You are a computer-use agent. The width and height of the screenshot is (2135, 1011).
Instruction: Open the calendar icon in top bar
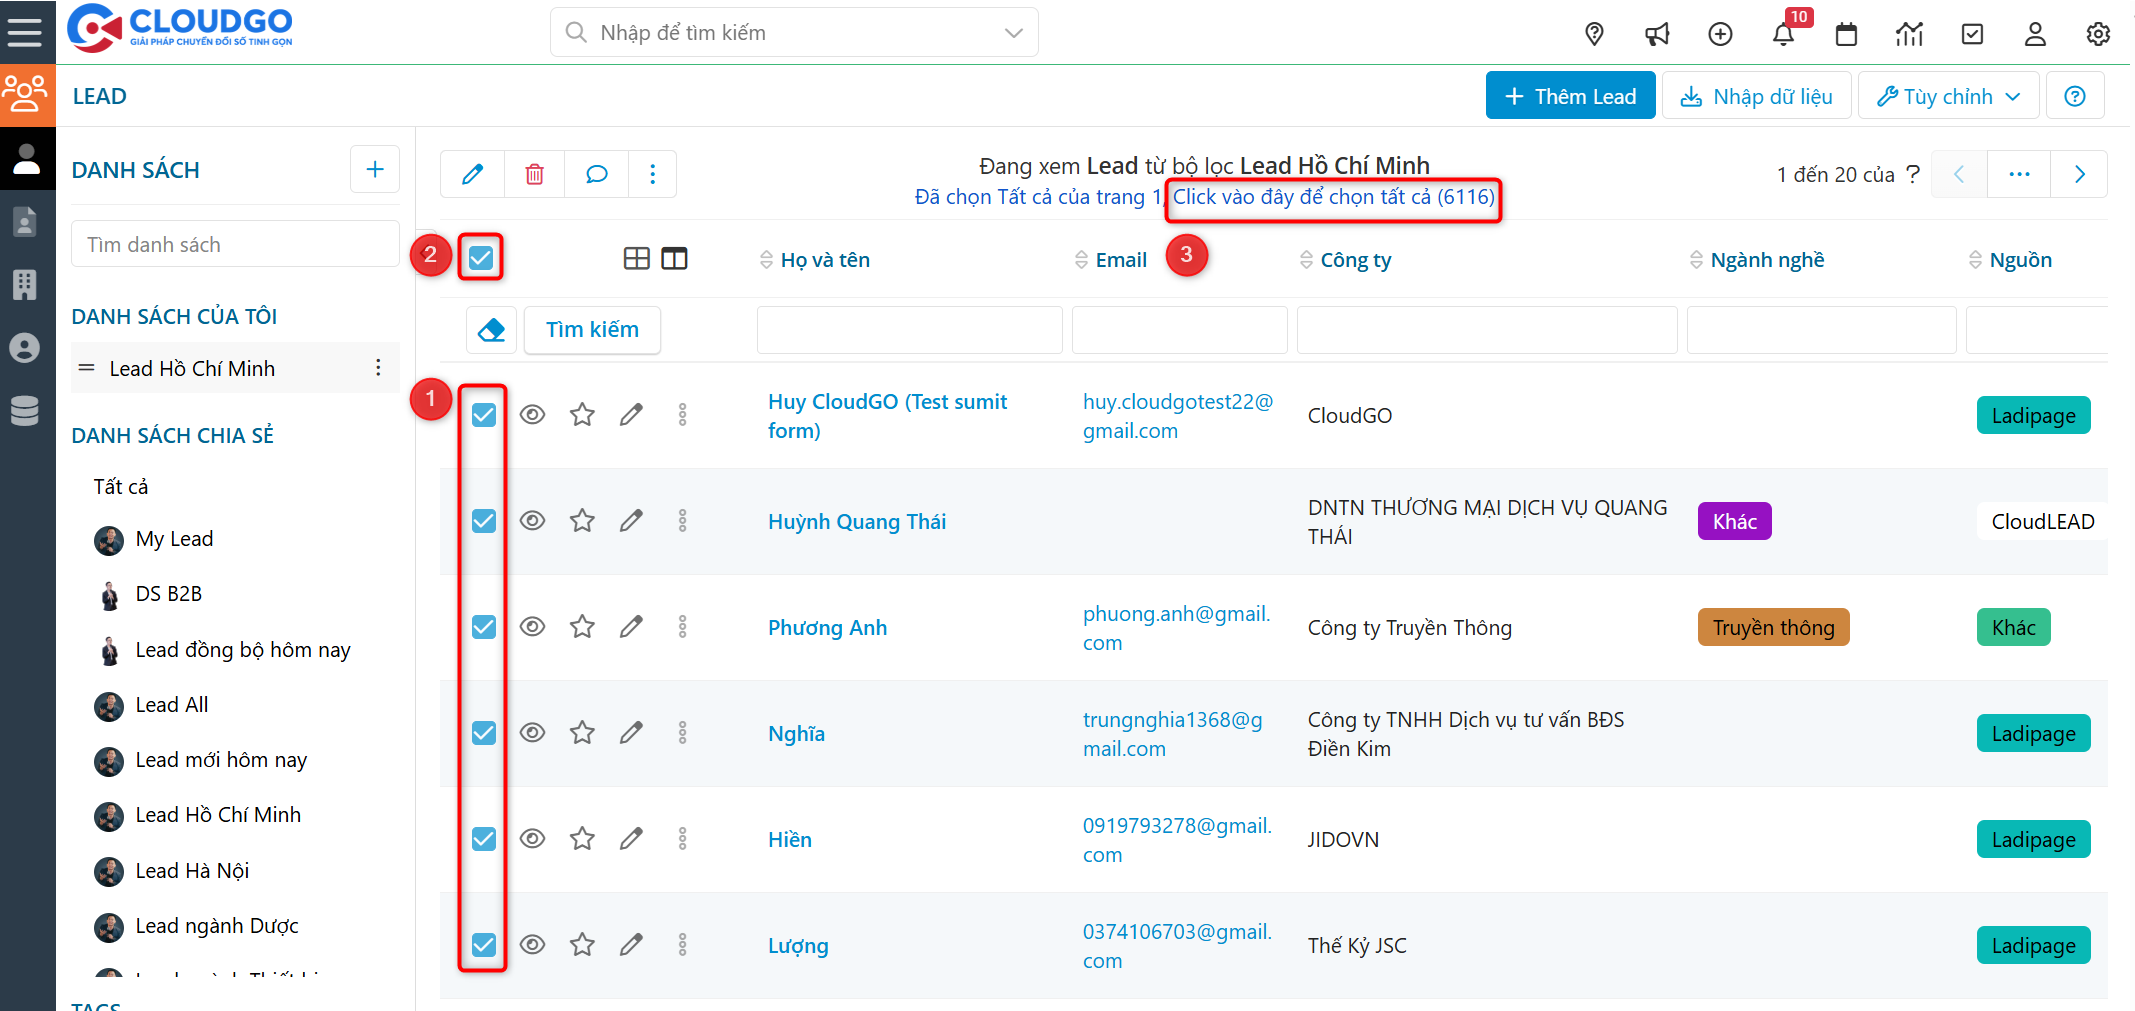(1846, 34)
